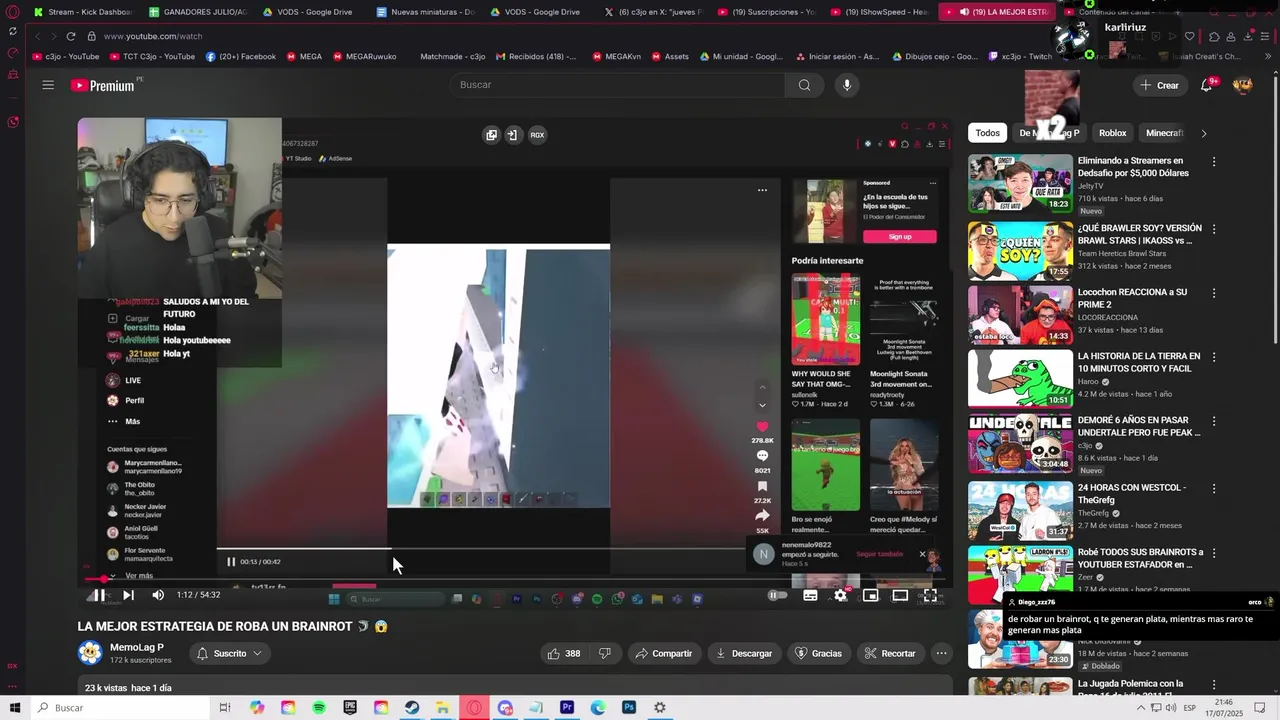1280x720 pixels.
Task: Select the Minecraft filter chip
Action: coord(1164,133)
